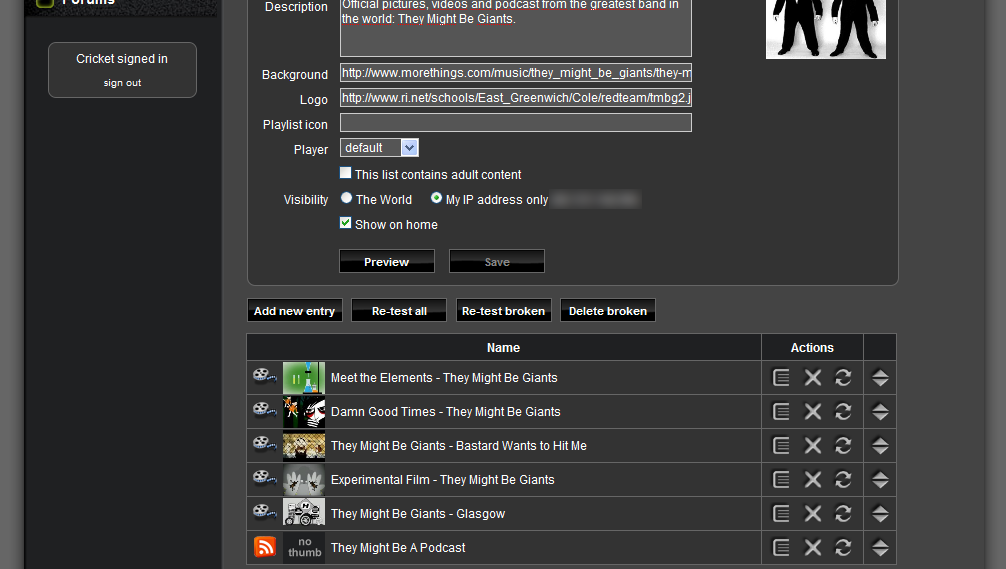
Task: Refresh the Glasgow entry using re-test icon
Action: point(843,514)
